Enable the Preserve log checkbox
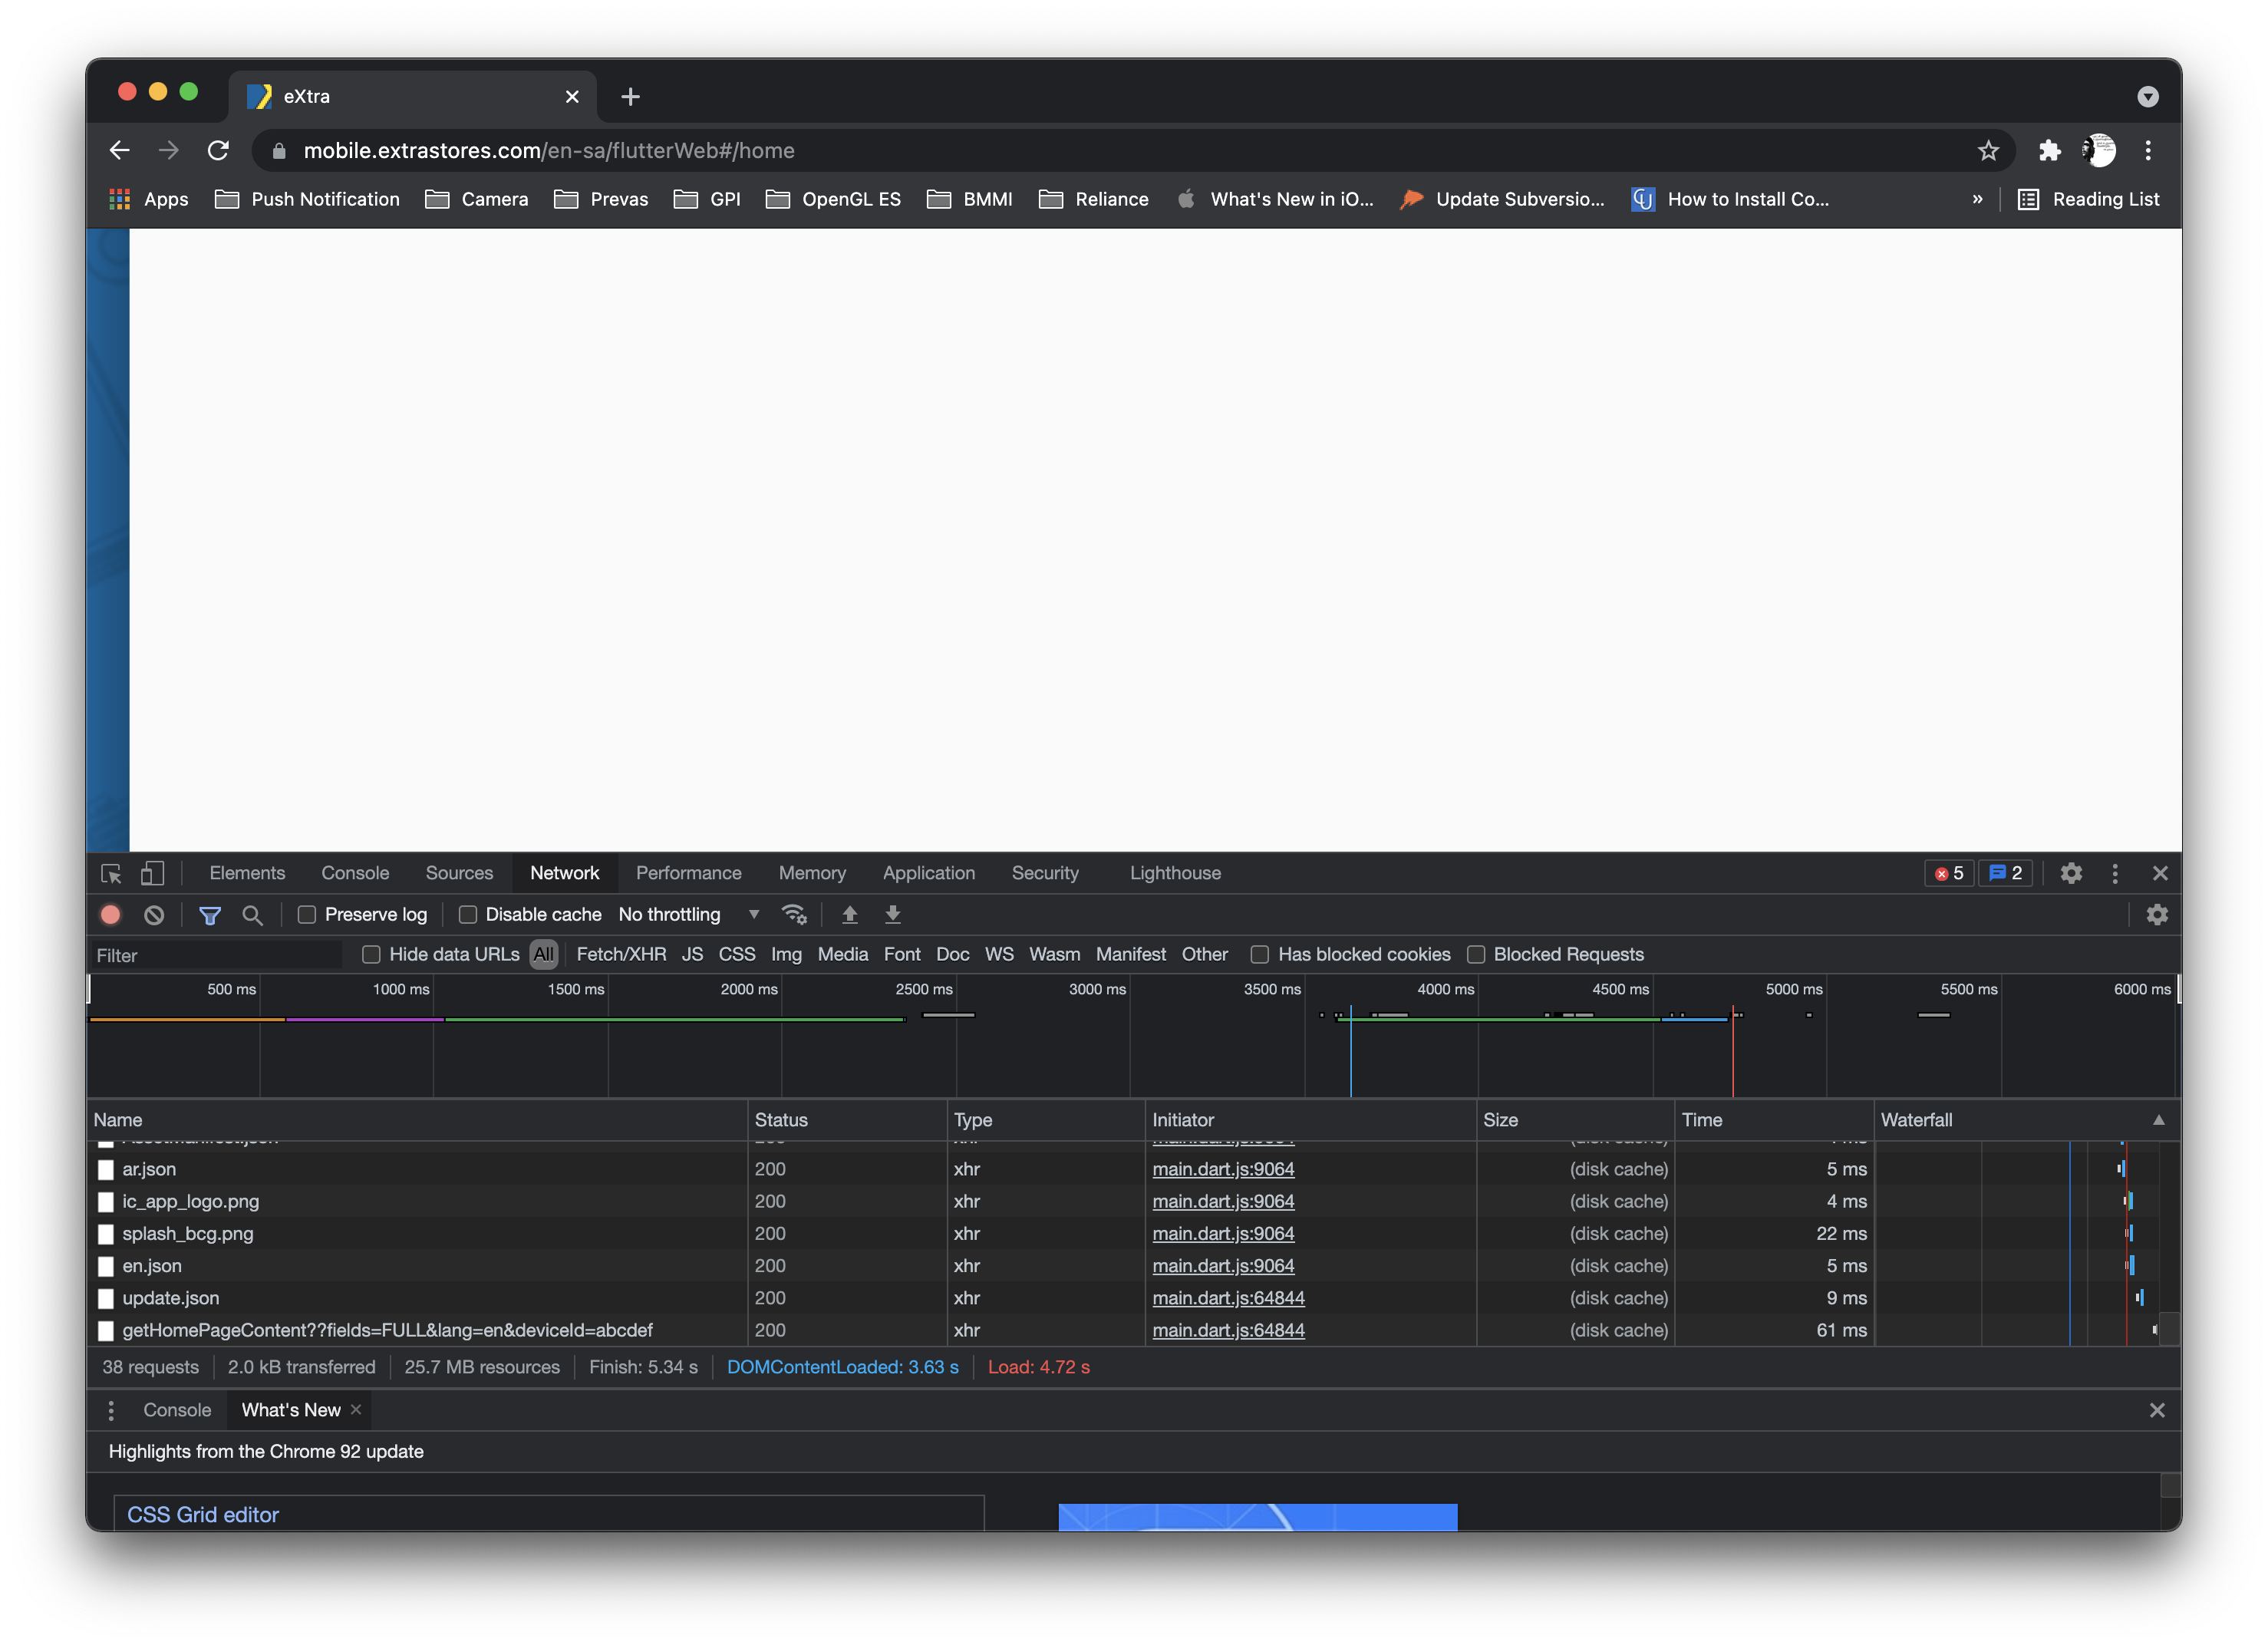Viewport: 2268px width, 1645px height. (307, 914)
